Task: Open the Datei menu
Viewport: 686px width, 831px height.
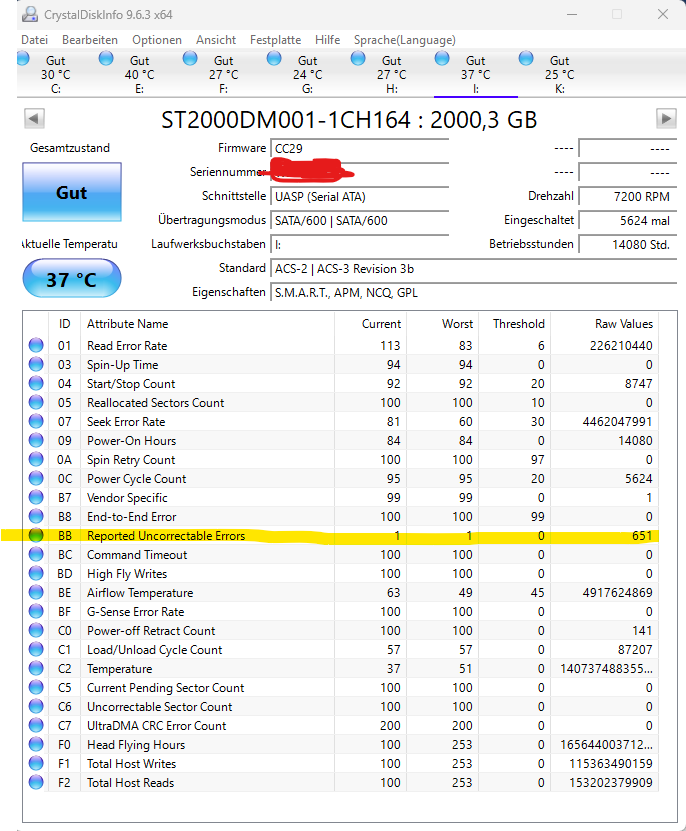Action: pyautogui.click(x=34, y=40)
